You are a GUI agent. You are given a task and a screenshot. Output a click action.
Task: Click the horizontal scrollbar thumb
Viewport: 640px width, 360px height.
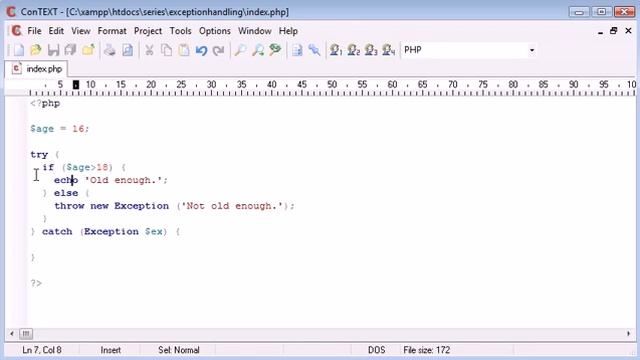(26, 334)
